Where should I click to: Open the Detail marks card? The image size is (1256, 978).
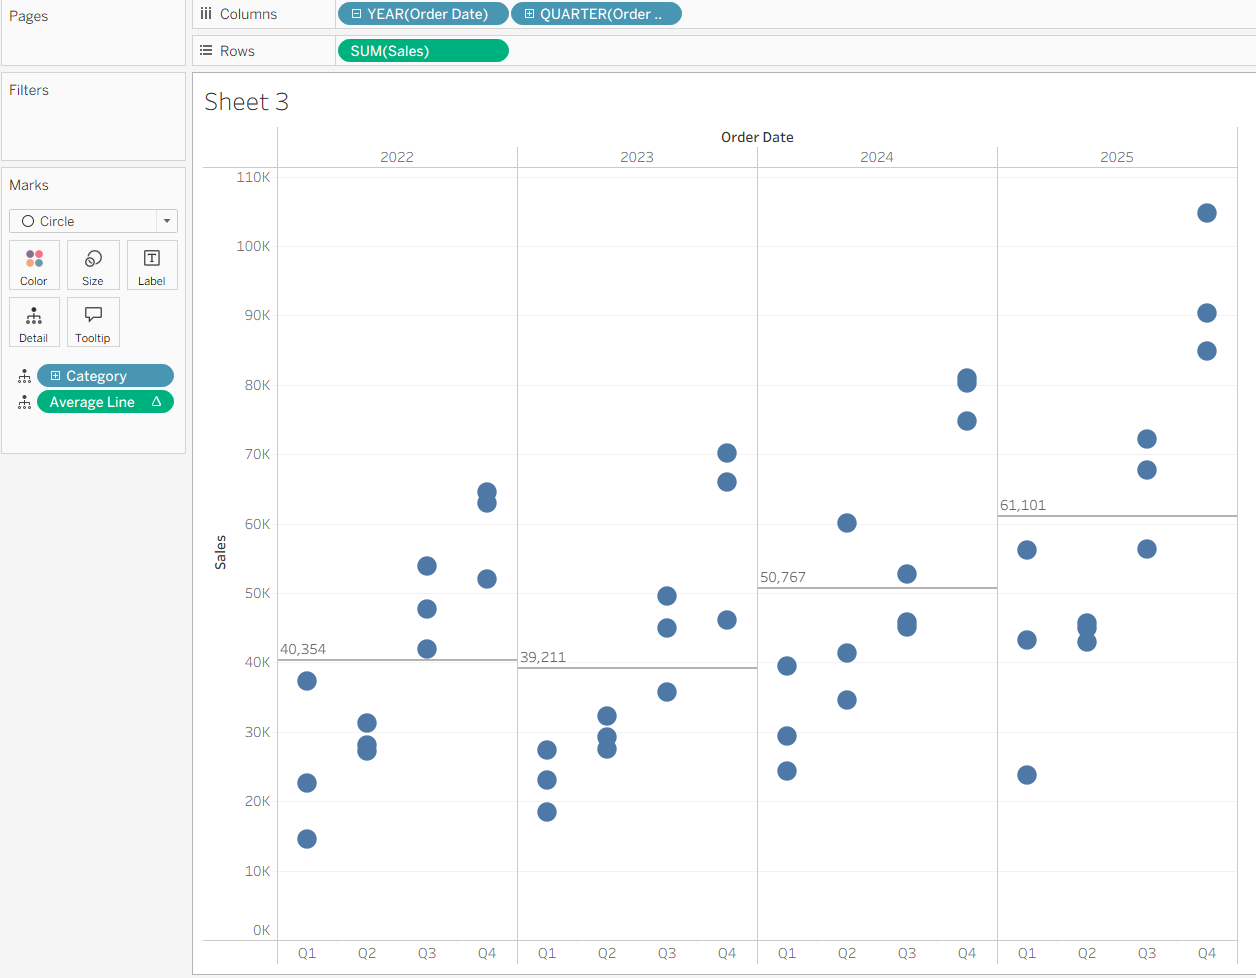pos(34,322)
